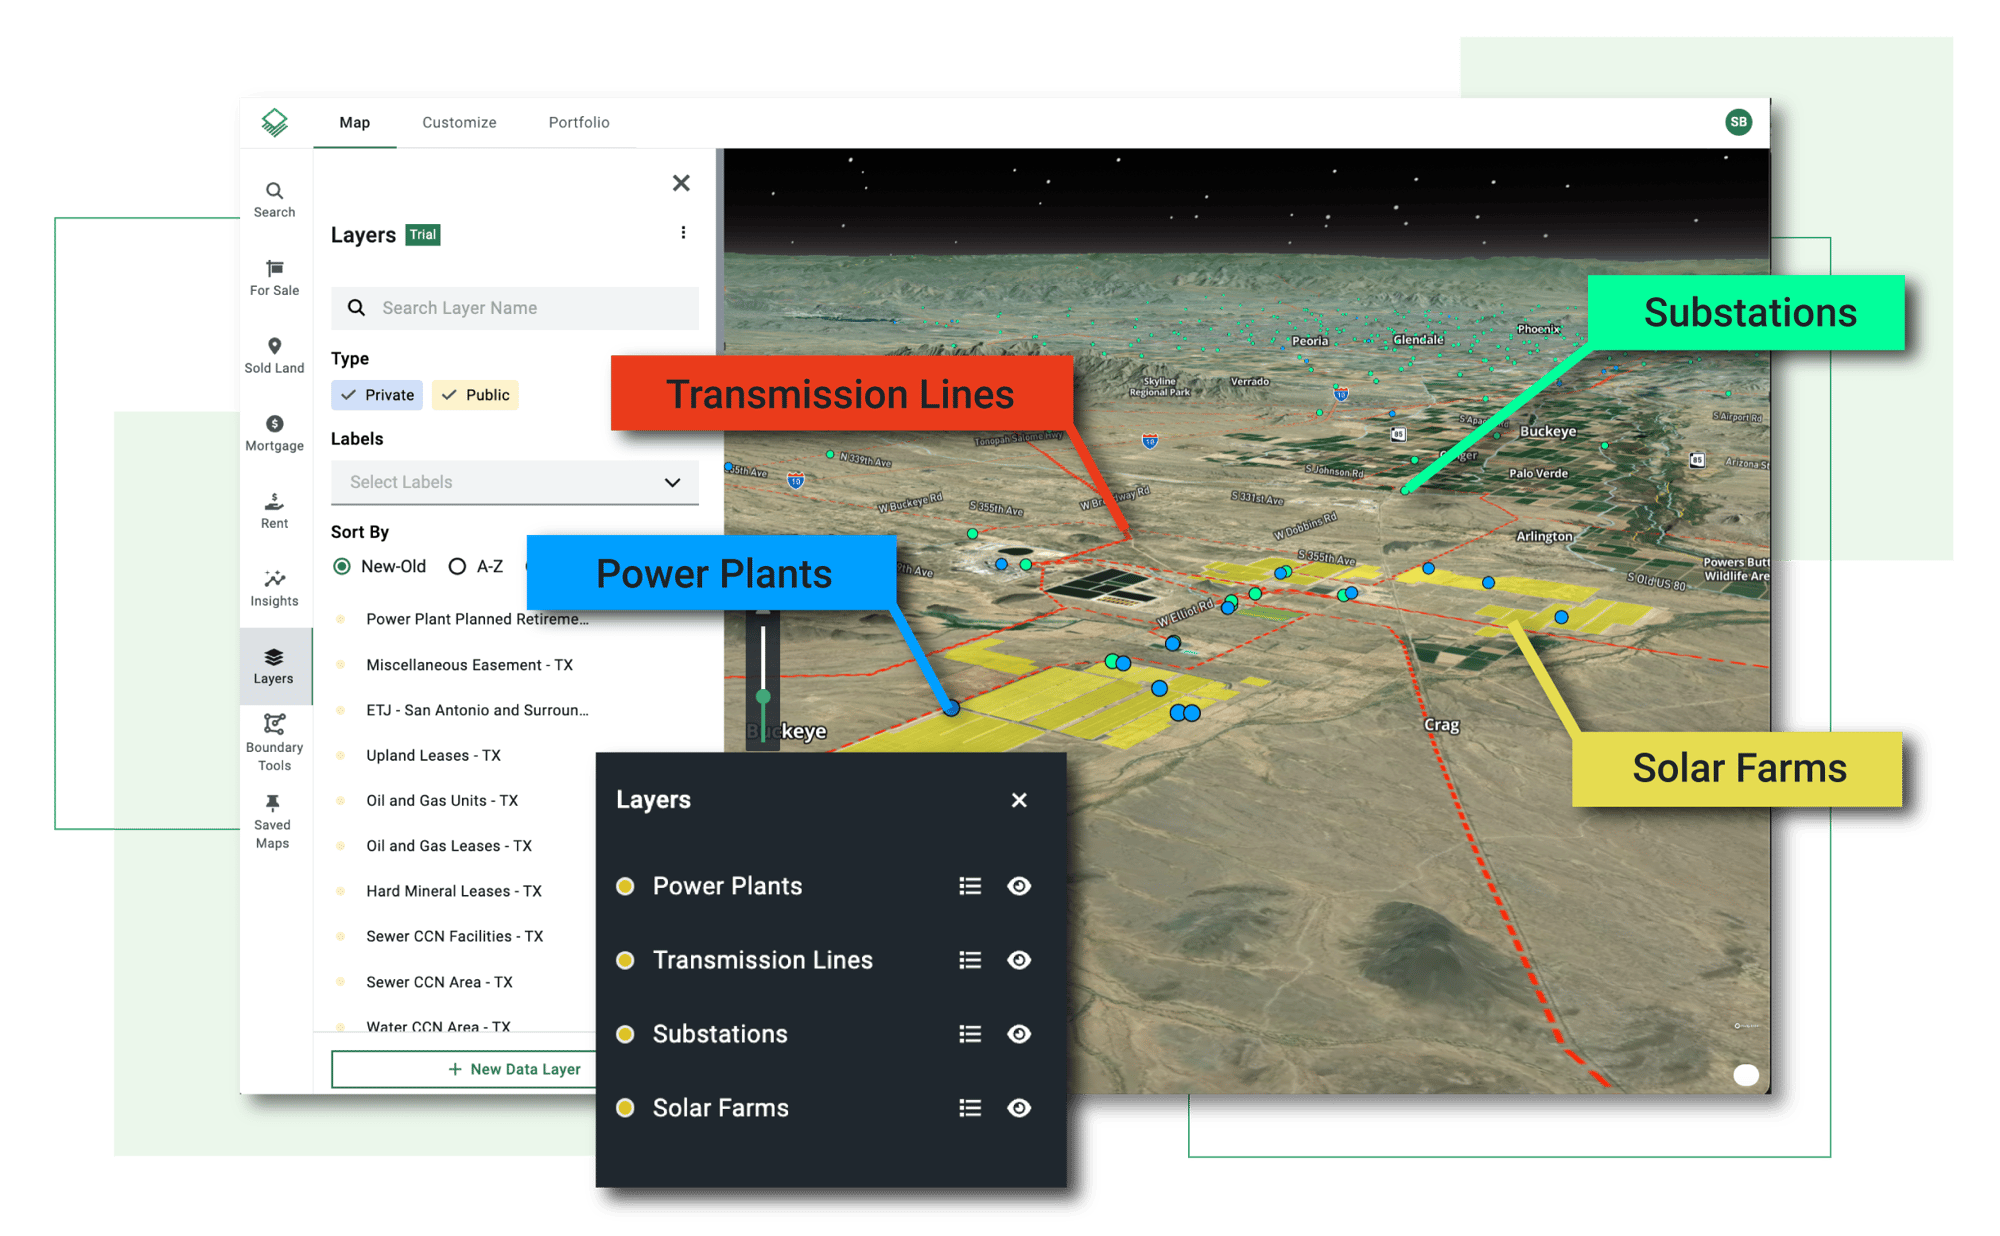Click Solar Farms name in dark popup

pyautogui.click(x=720, y=1108)
